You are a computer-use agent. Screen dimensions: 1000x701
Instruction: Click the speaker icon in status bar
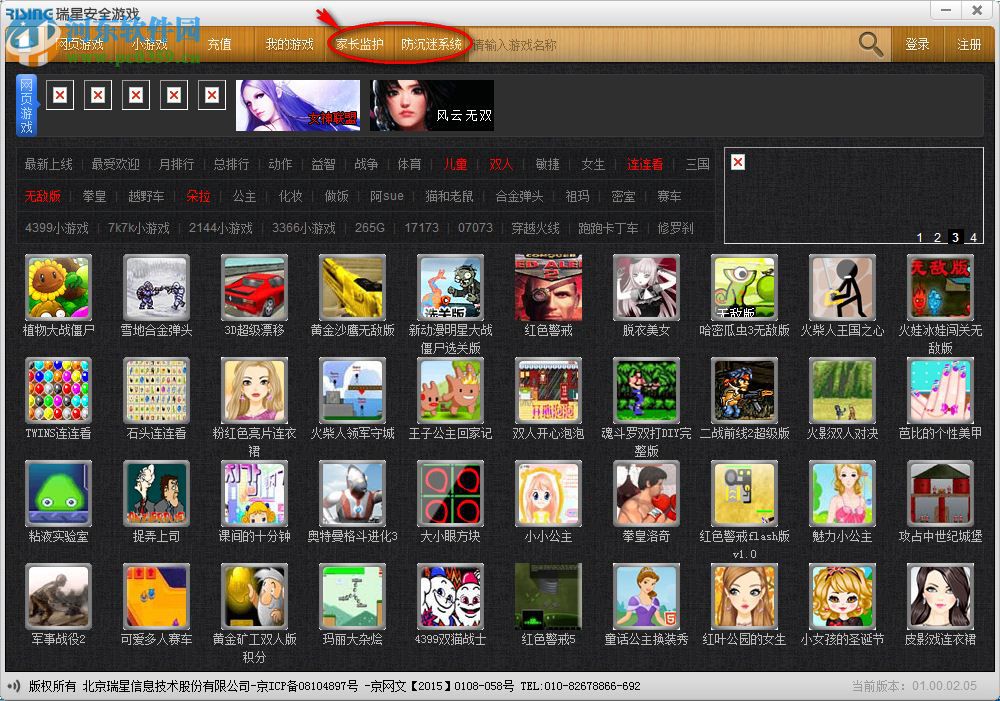click(13, 686)
